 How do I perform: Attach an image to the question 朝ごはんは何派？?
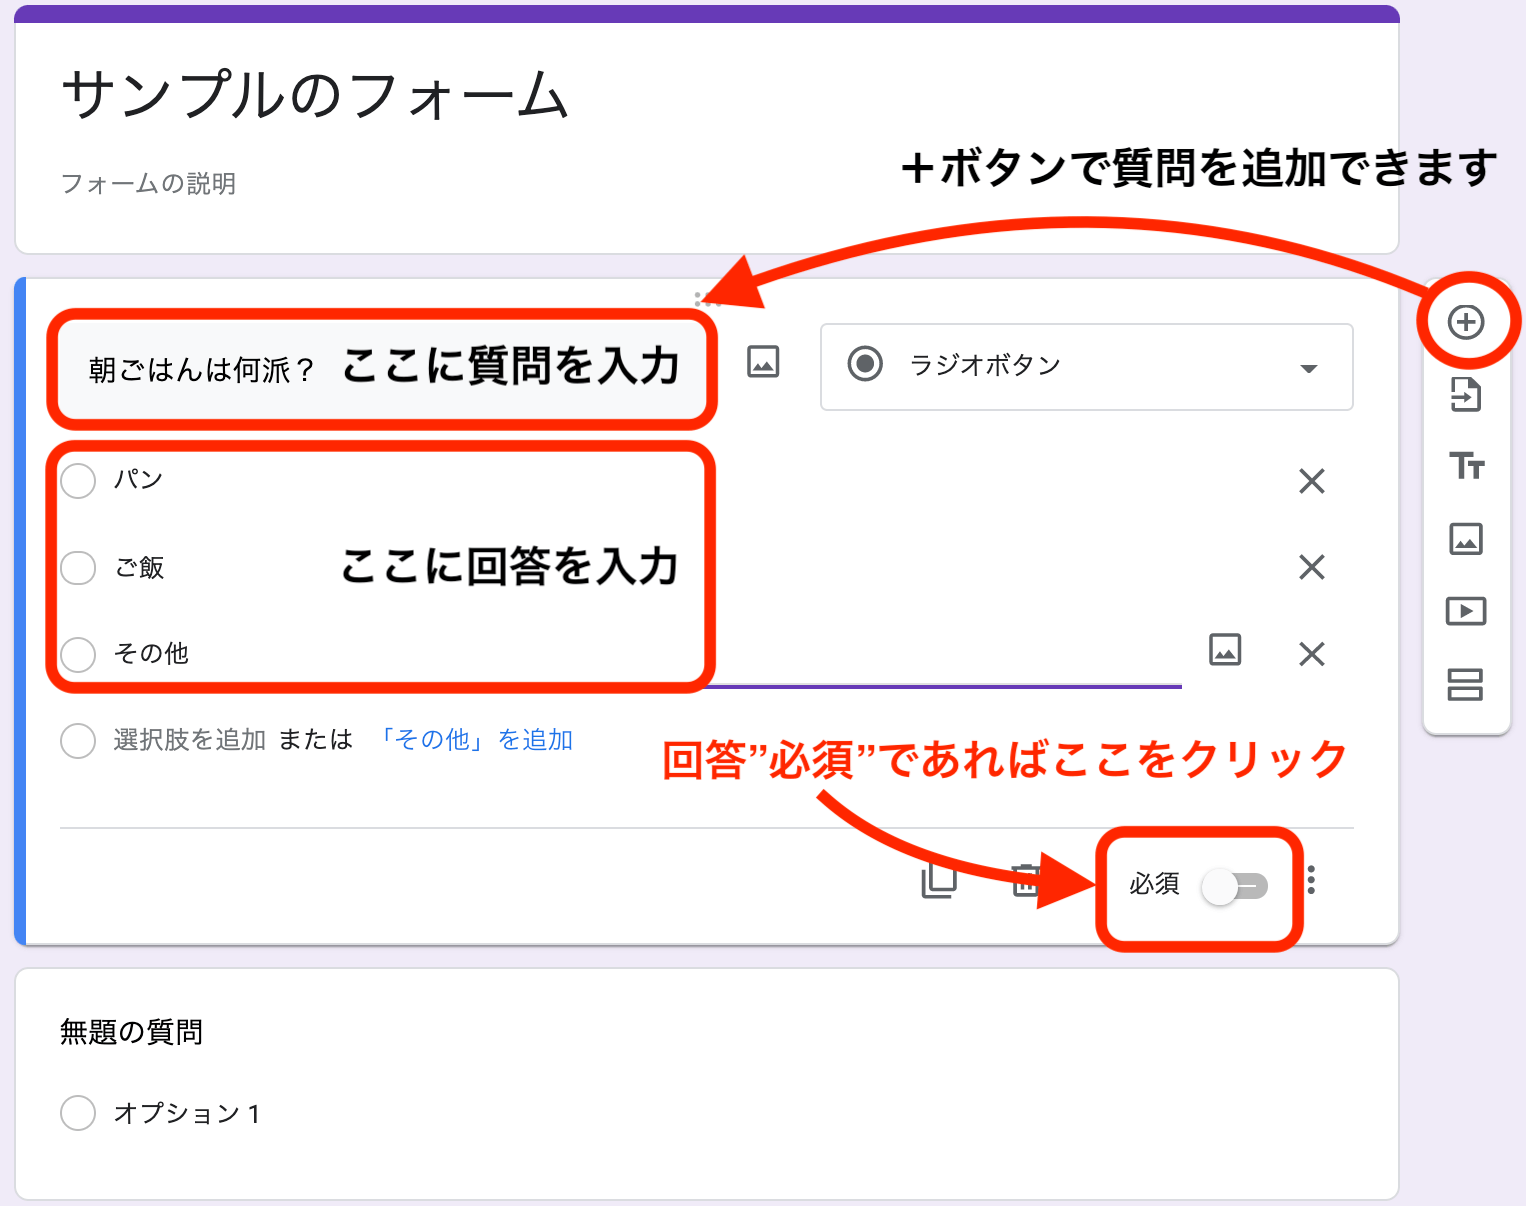pyautogui.click(x=761, y=363)
